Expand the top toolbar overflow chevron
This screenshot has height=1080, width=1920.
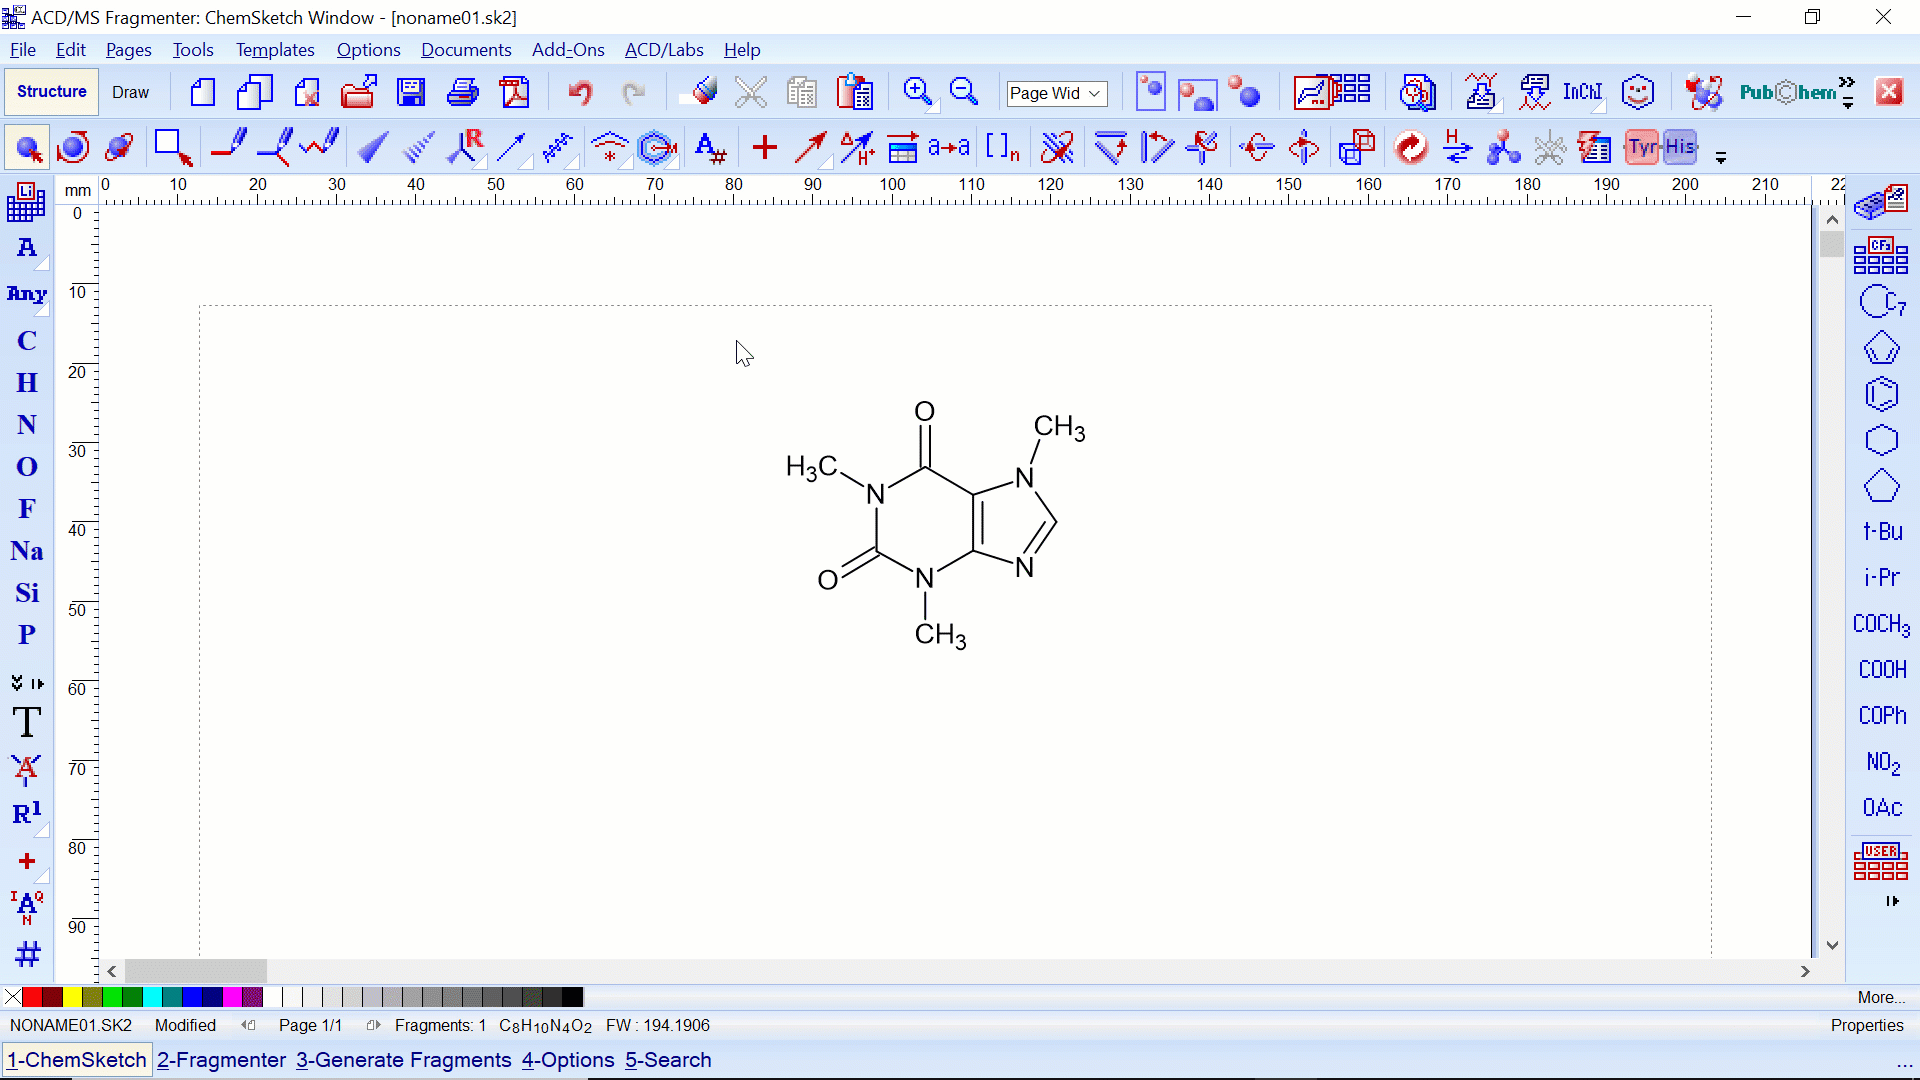[1847, 82]
